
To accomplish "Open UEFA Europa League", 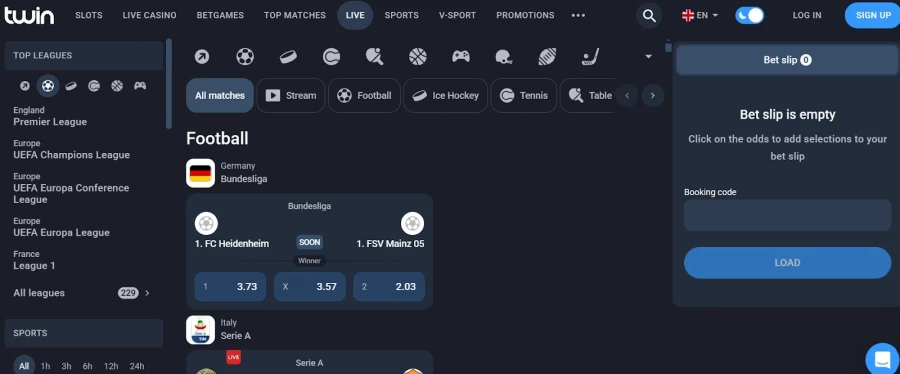I will pyautogui.click(x=61, y=227).
